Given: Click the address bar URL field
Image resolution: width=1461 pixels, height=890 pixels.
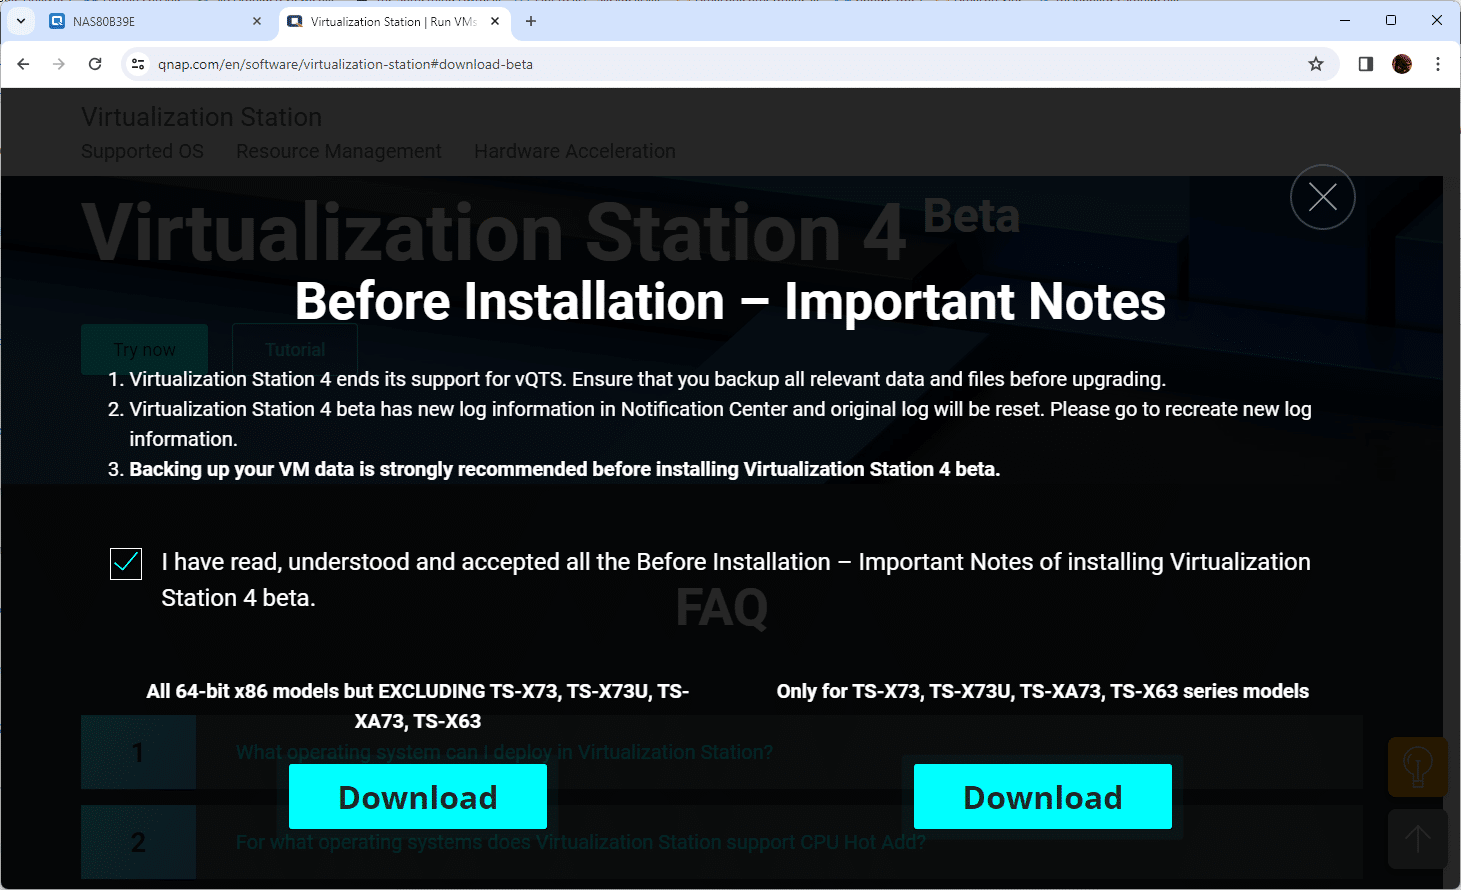Looking at the screenshot, I should point(728,64).
